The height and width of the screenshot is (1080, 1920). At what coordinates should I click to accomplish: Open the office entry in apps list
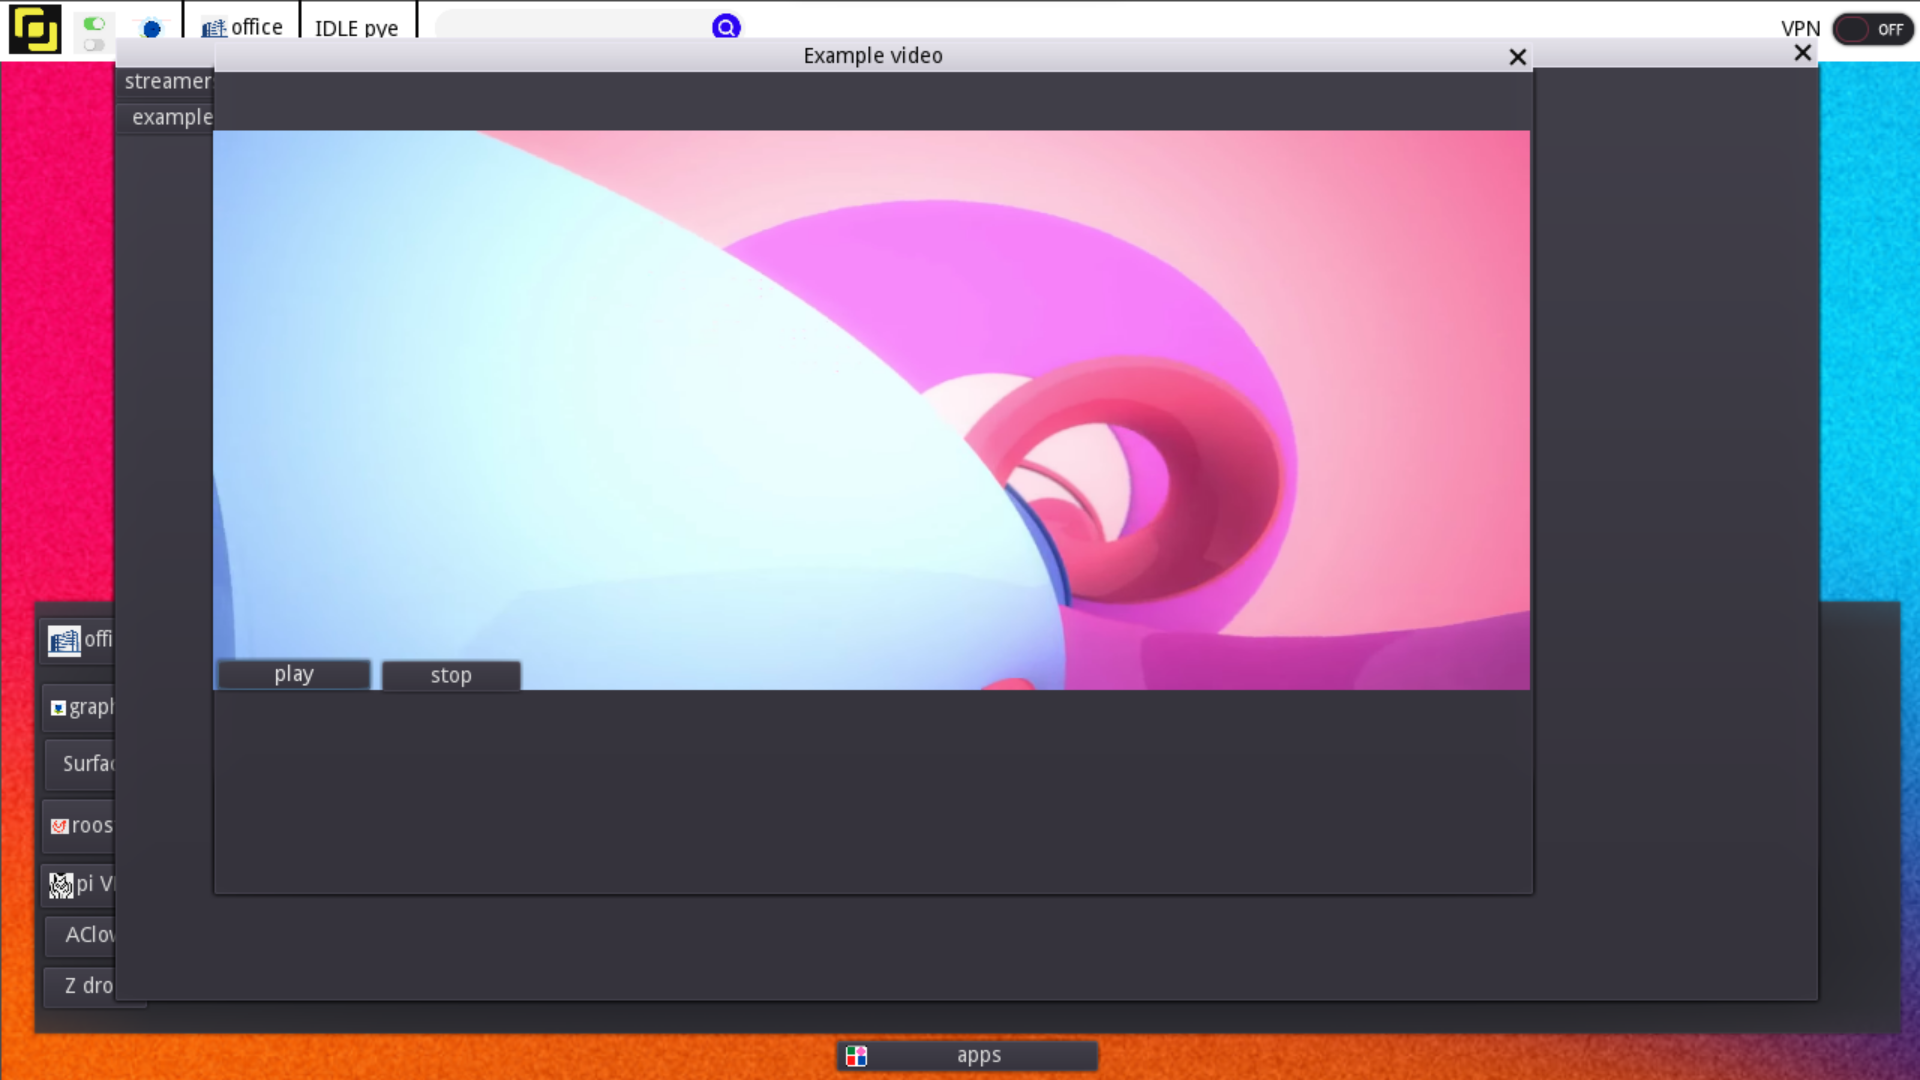point(79,640)
